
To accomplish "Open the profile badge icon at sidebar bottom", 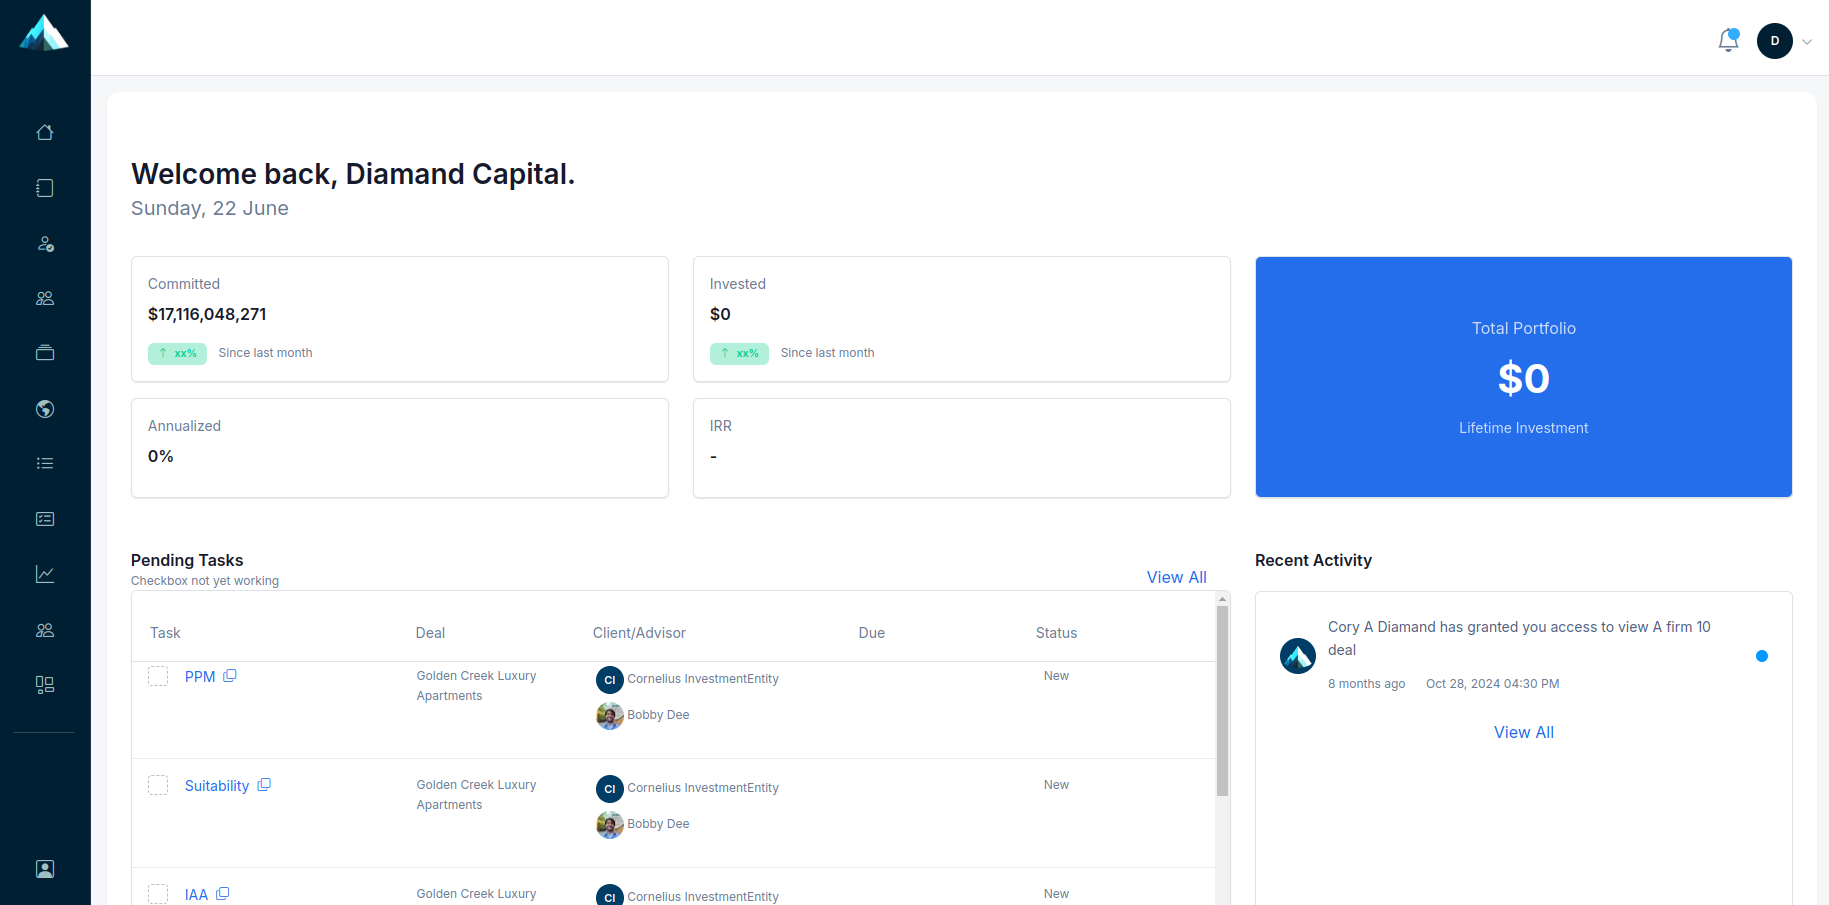I will tap(45, 869).
